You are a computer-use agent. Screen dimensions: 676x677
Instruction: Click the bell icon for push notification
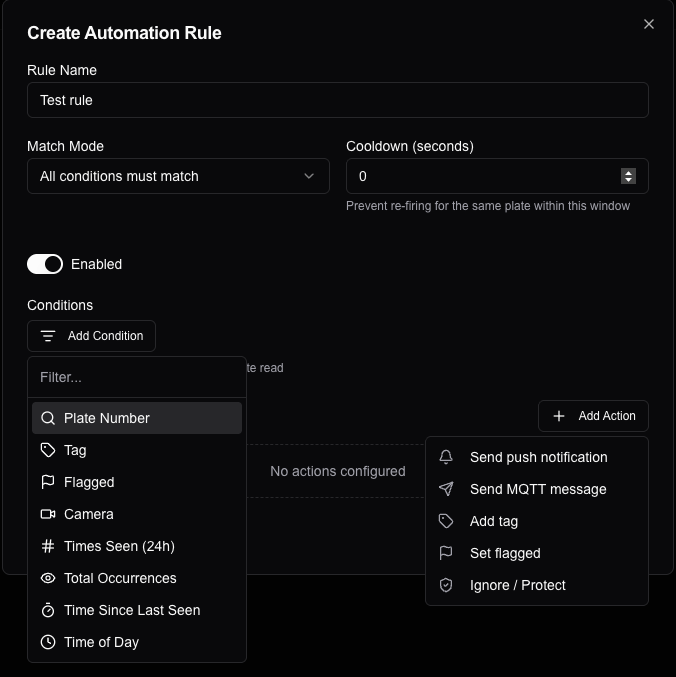[x=447, y=457]
